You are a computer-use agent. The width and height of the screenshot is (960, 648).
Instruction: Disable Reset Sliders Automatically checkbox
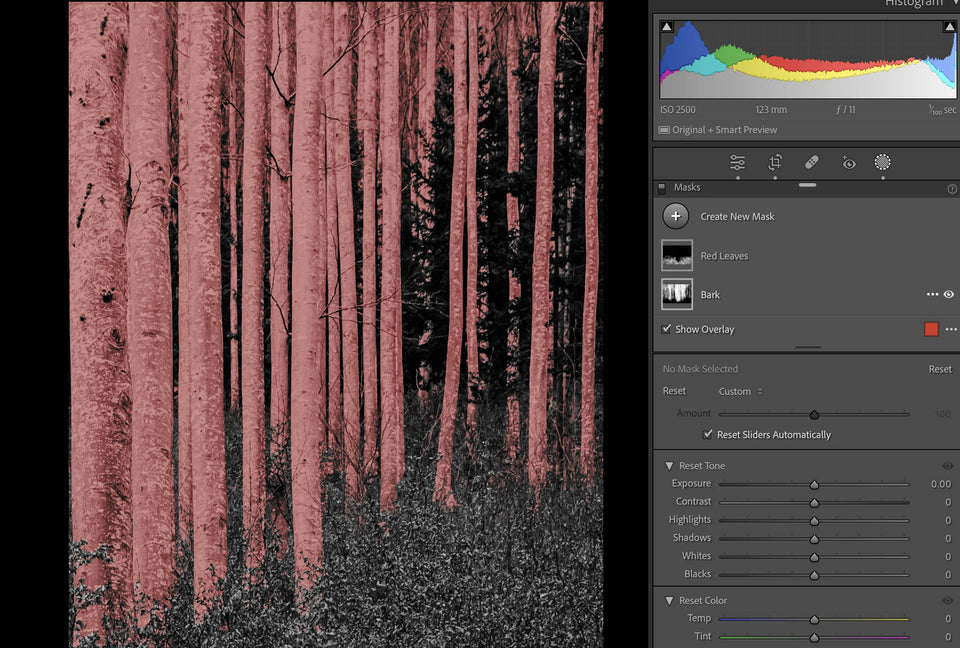tap(708, 435)
